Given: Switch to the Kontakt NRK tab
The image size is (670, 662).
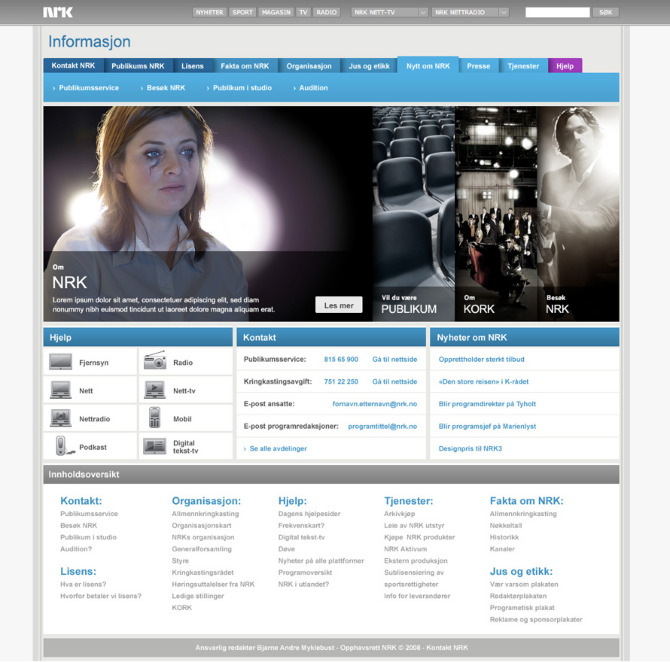Looking at the screenshot, I should click(73, 65).
